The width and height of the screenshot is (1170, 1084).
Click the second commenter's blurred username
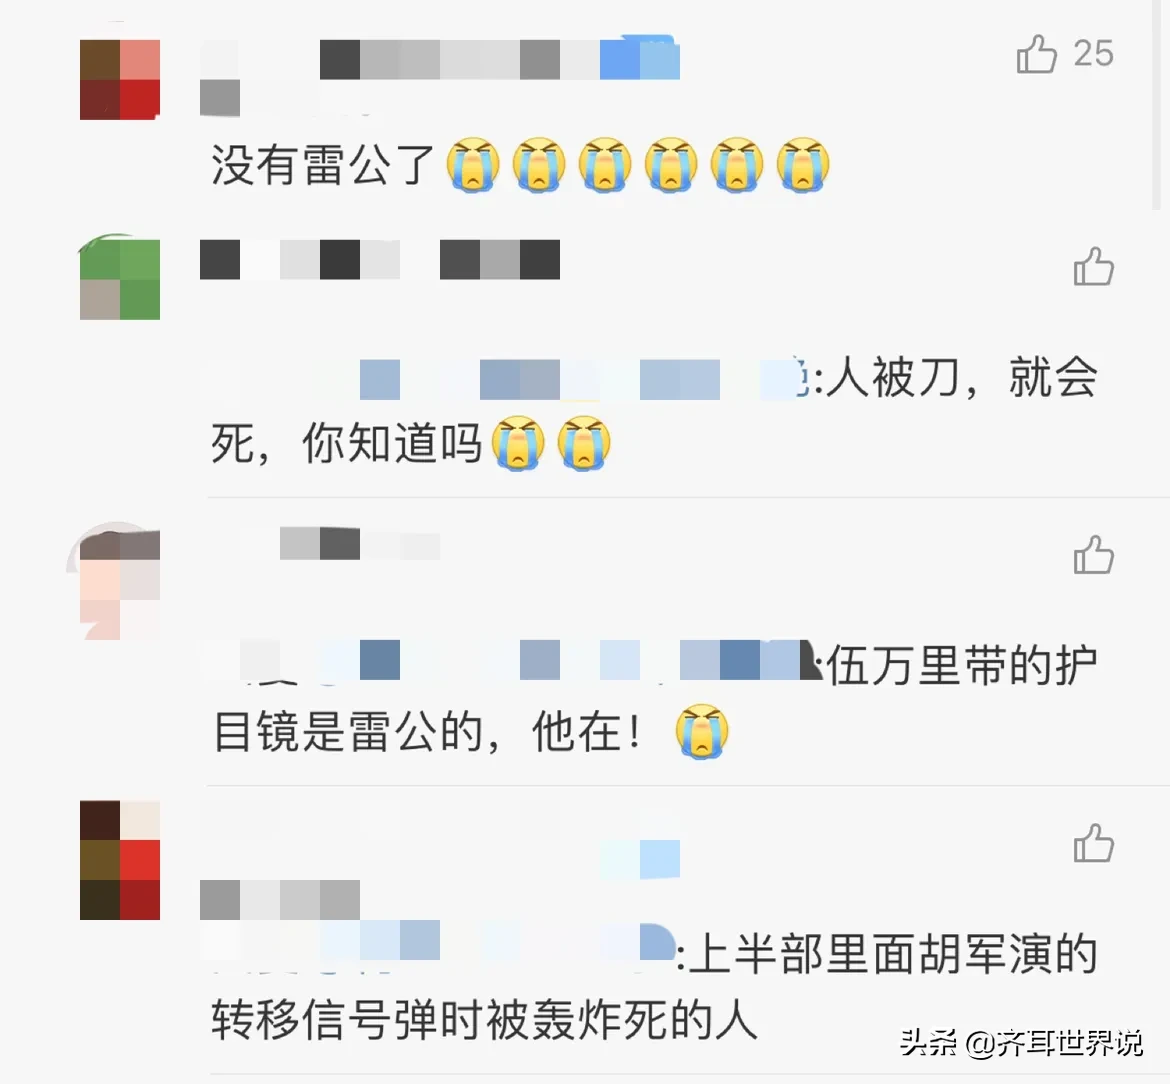(x=380, y=260)
